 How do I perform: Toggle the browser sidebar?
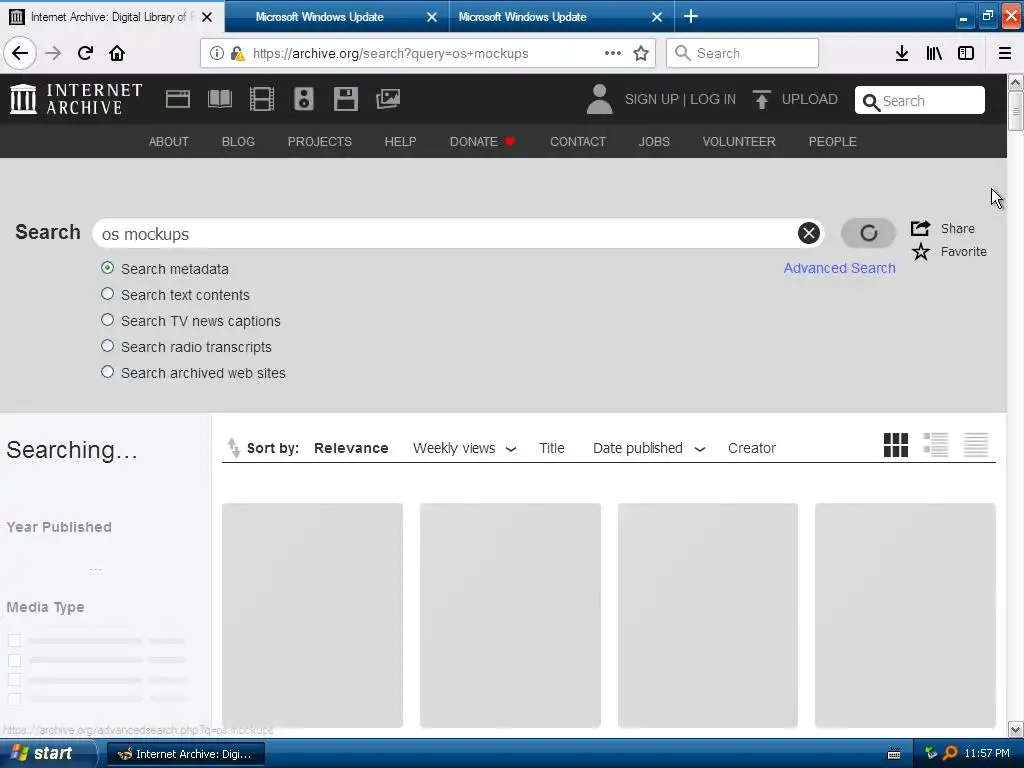(966, 53)
